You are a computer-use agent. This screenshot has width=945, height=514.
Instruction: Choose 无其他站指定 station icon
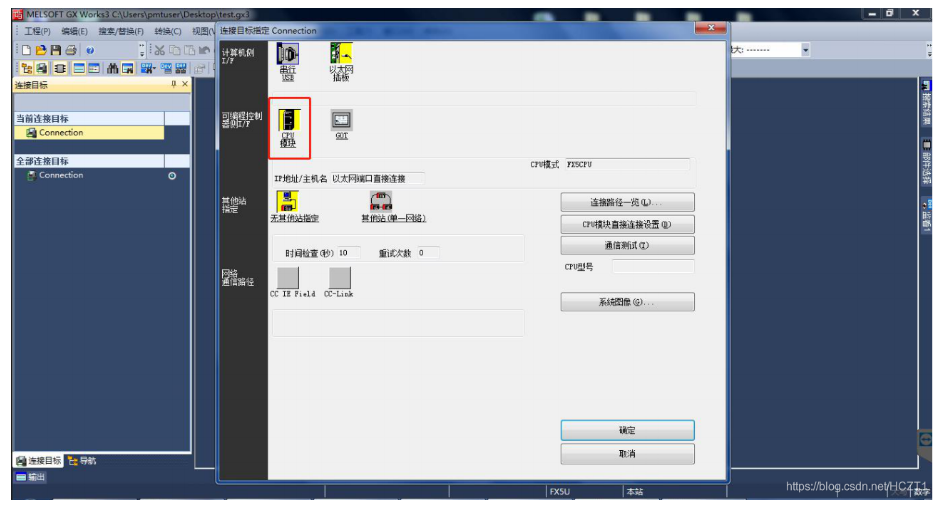288,202
